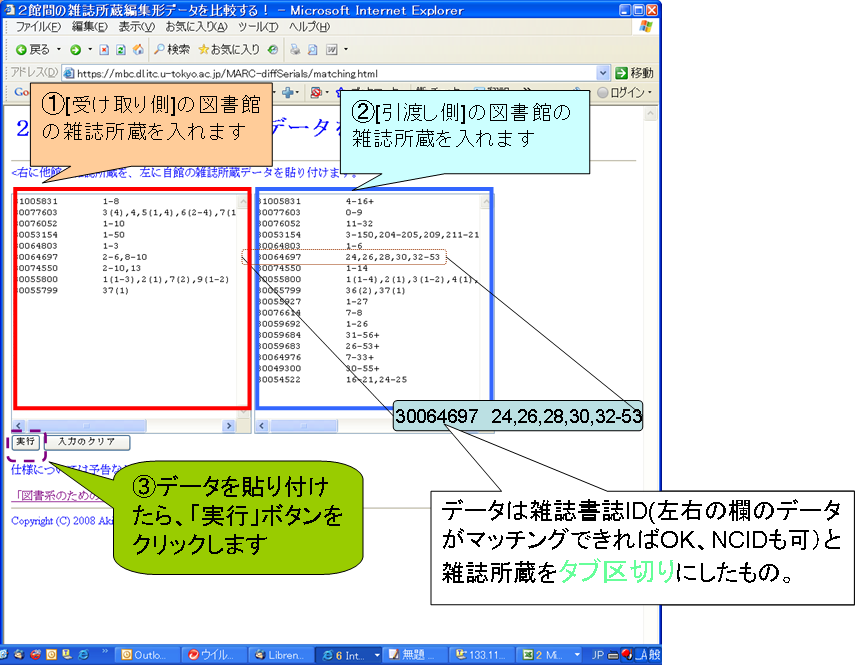Open the お気に入り(A) menu
Viewport: 855px width, 665px height.
[x=196, y=27]
